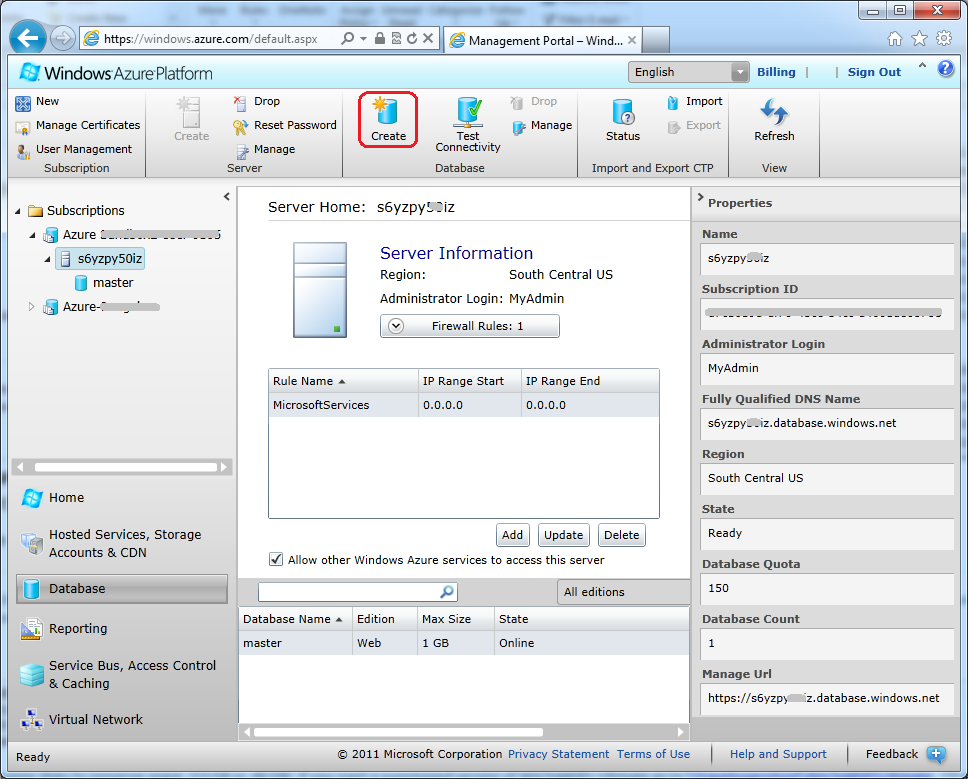Click the Manage Url field
This screenshot has height=779, width=968.
[x=827, y=699]
